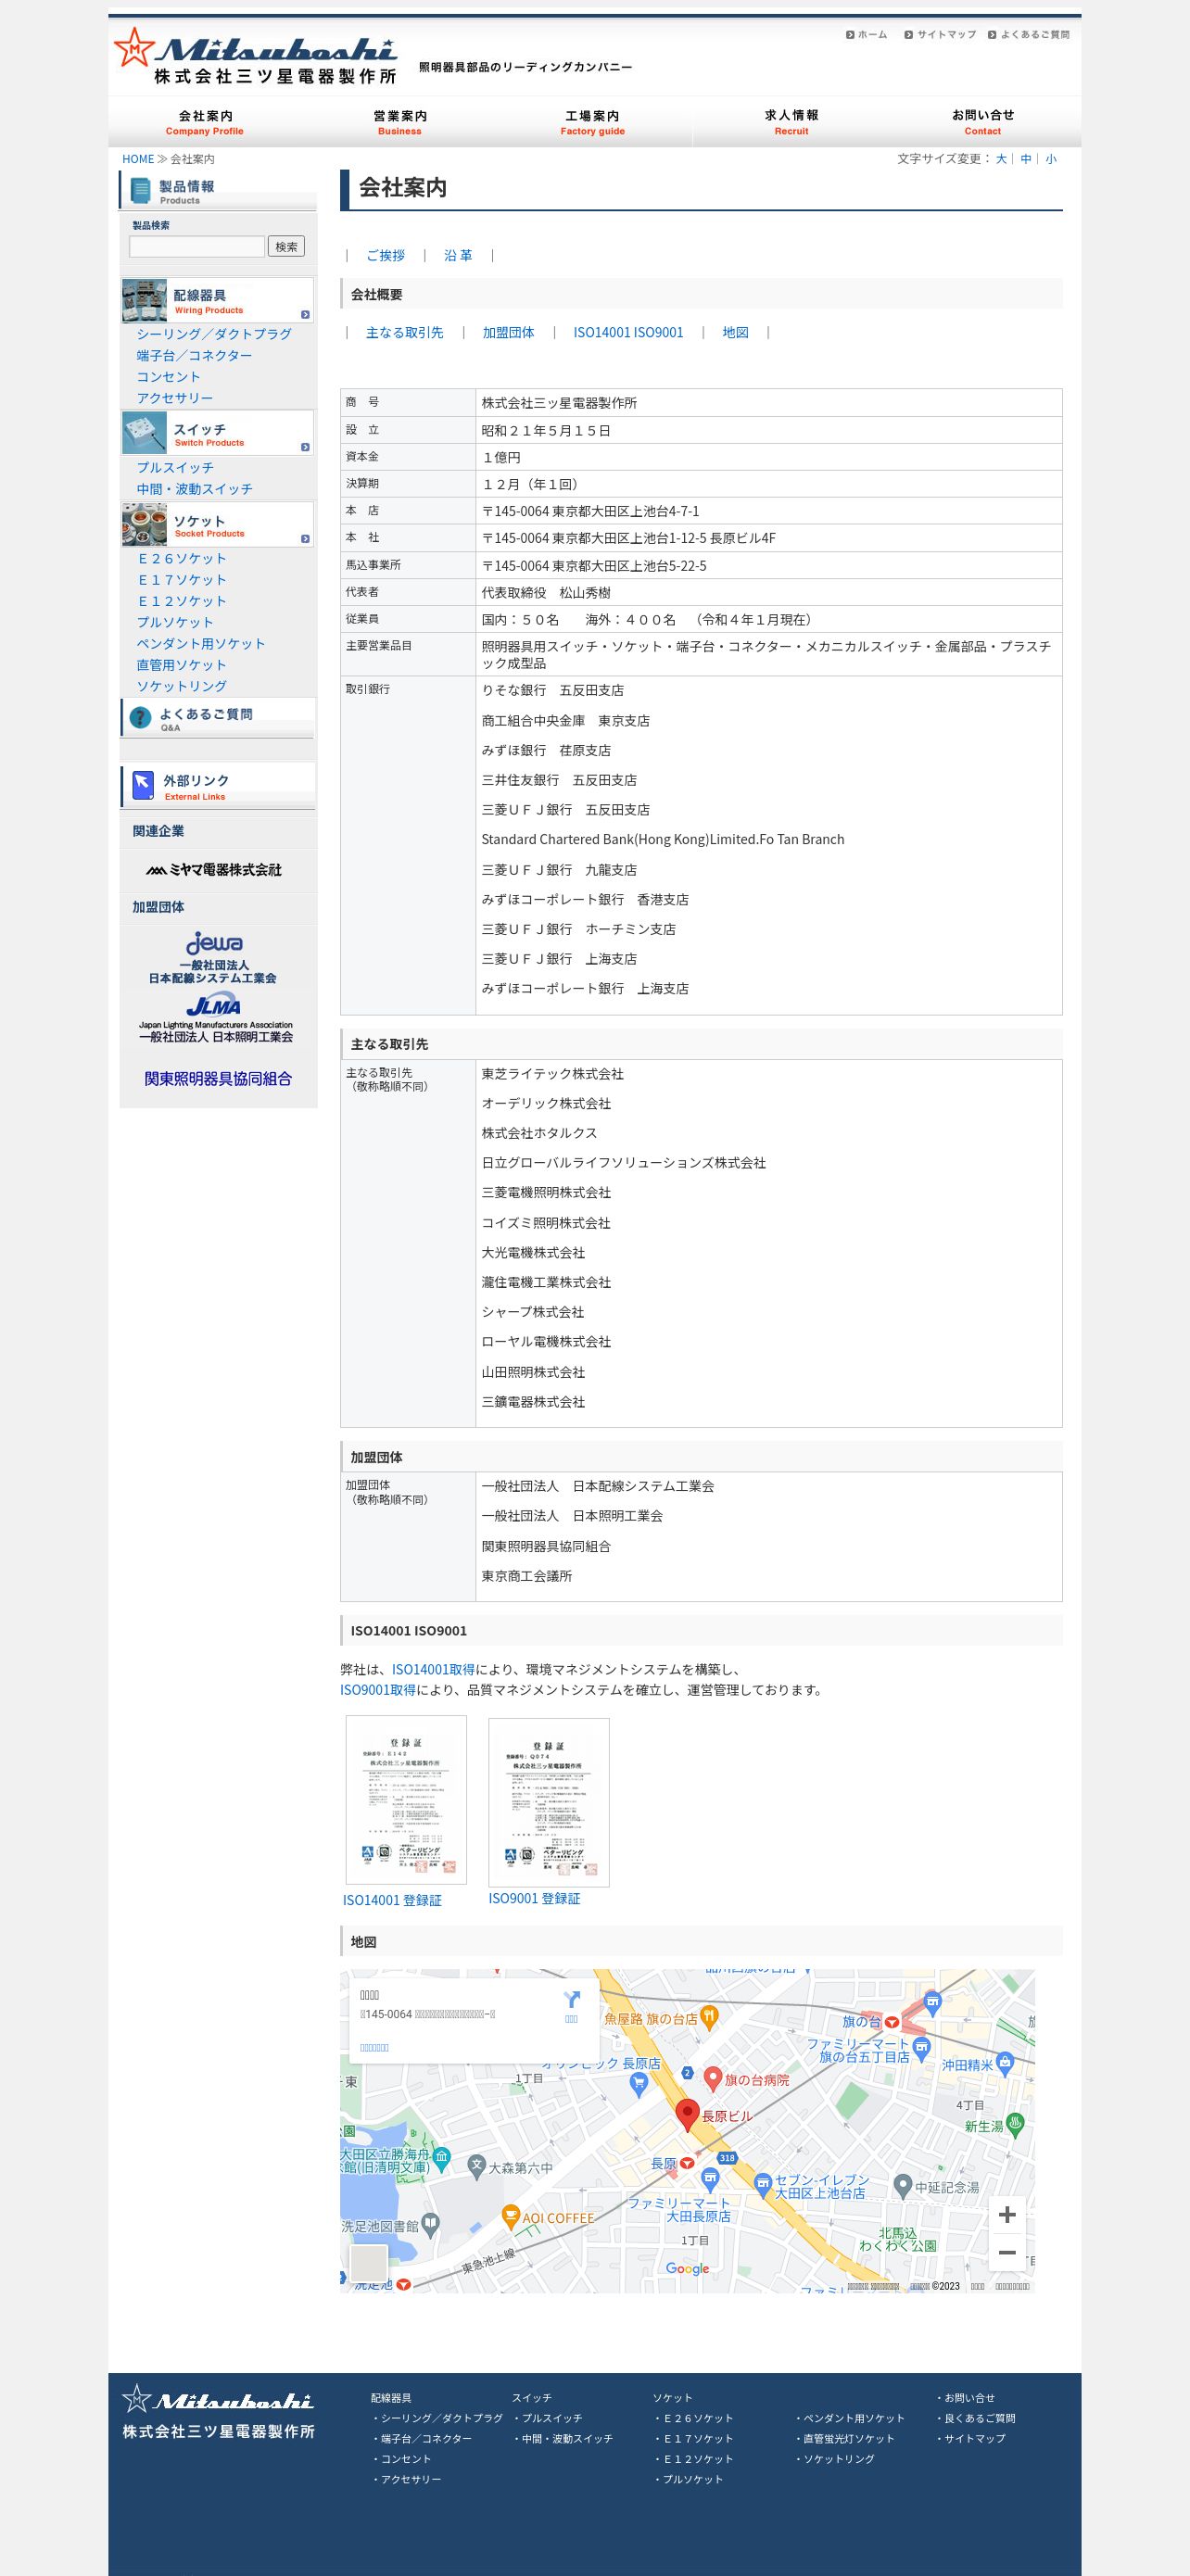The width and height of the screenshot is (1190, 2576).
Task: Zoom in on the map
Action: tap(1007, 2214)
